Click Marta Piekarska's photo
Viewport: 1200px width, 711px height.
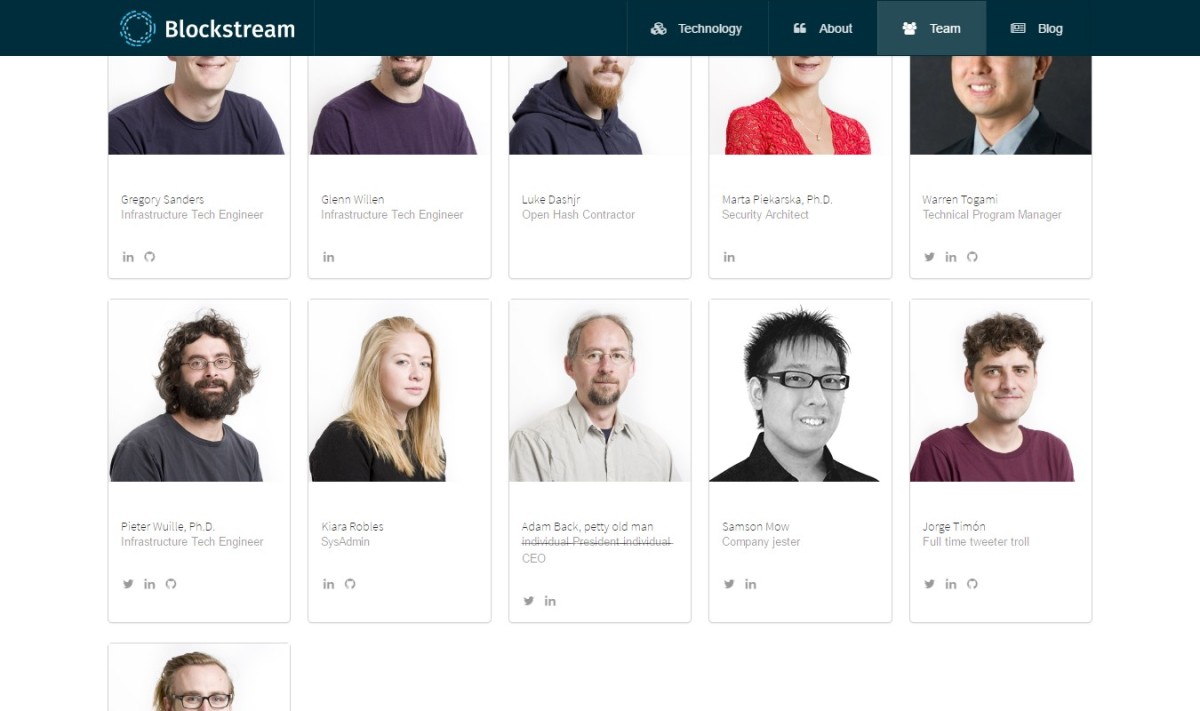point(800,105)
